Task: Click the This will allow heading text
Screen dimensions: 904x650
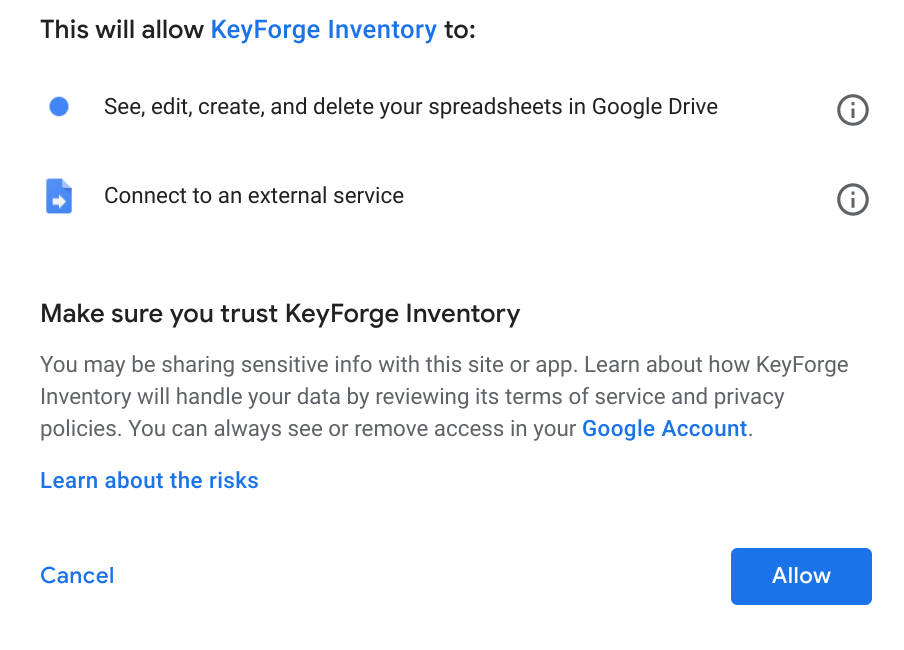Action: pos(122,30)
